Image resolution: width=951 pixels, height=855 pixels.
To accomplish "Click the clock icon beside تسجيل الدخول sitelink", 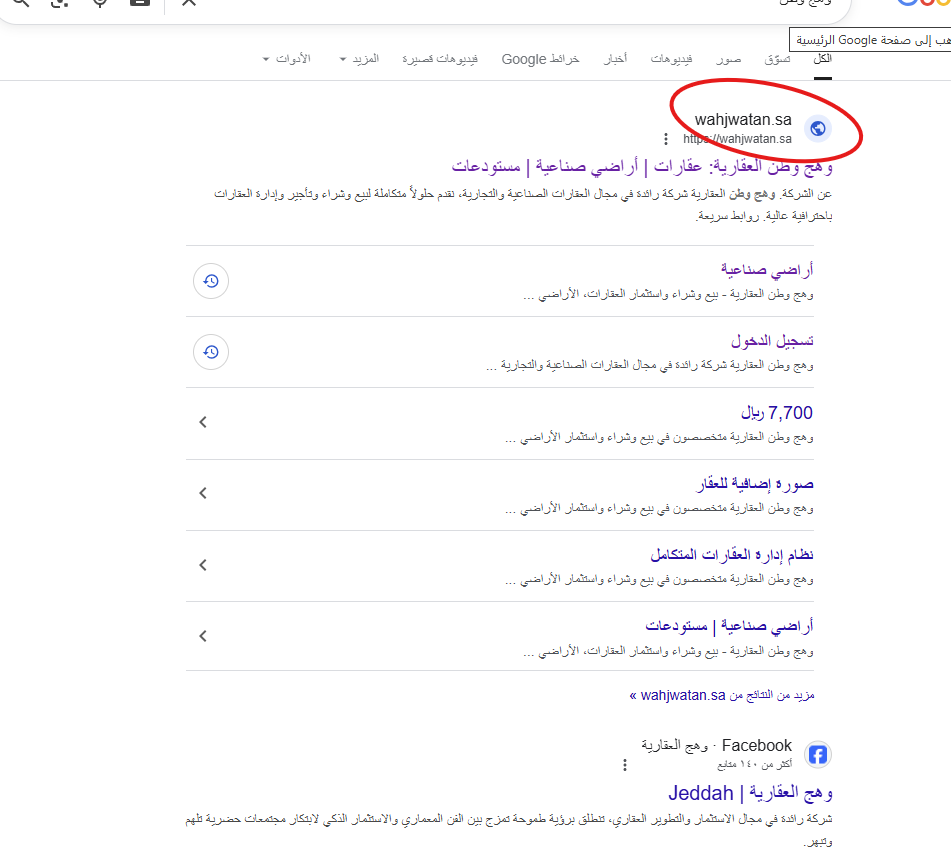I will [210, 352].
